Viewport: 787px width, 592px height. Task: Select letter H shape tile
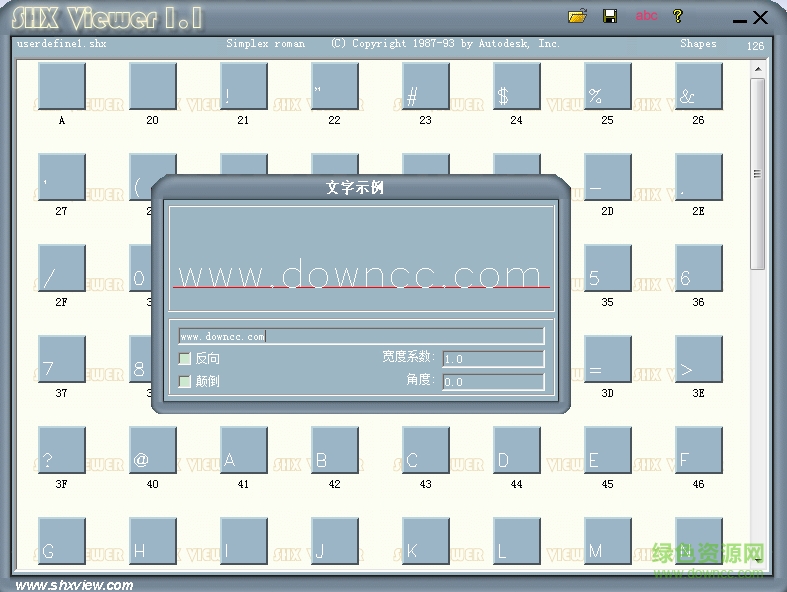pyautogui.click(x=153, y=541)
